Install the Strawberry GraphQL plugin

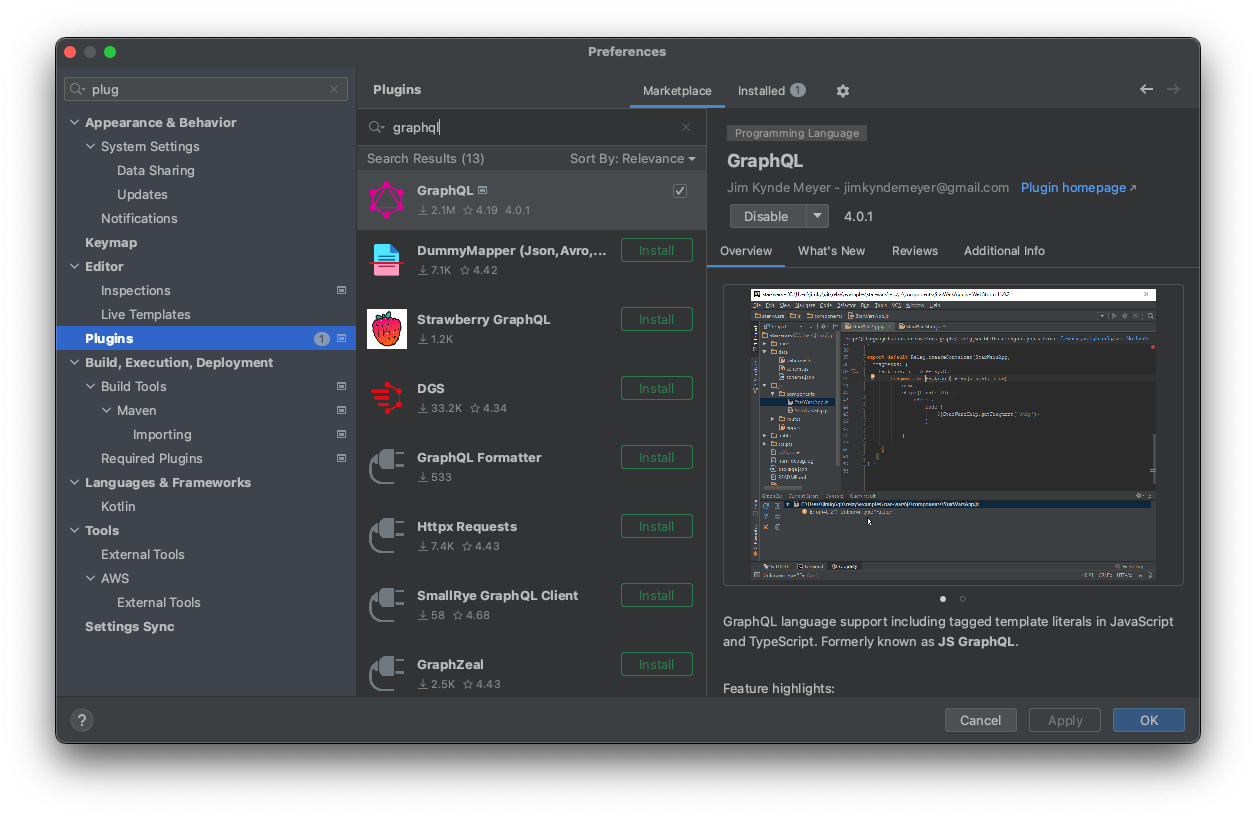(x=656, y=319)
